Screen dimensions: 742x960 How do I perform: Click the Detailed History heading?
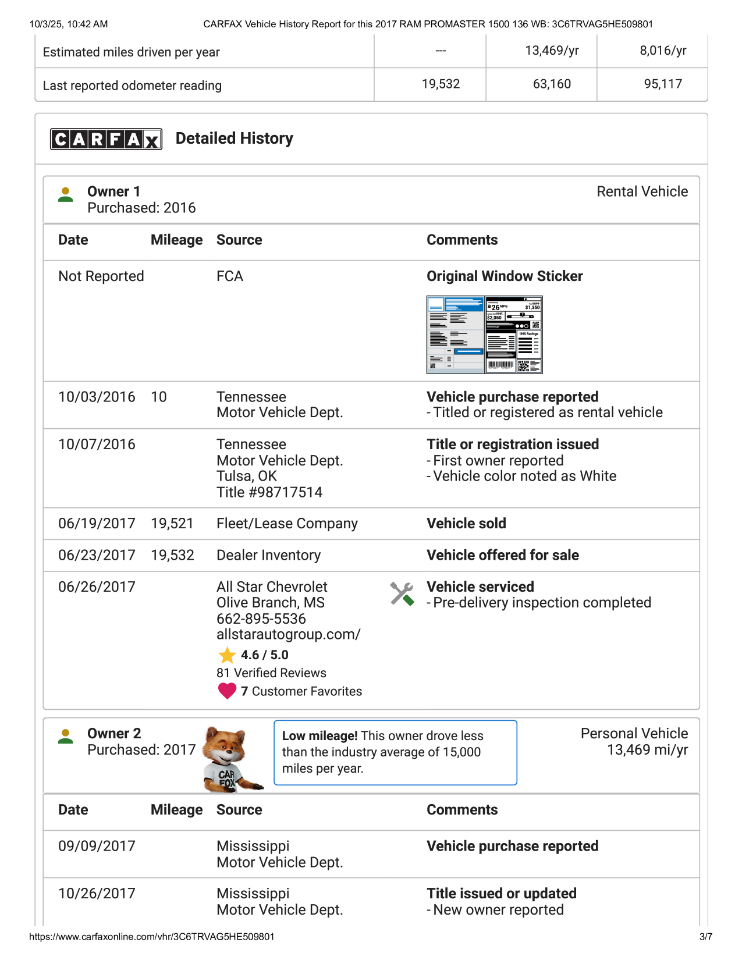(x=234, y=139)
